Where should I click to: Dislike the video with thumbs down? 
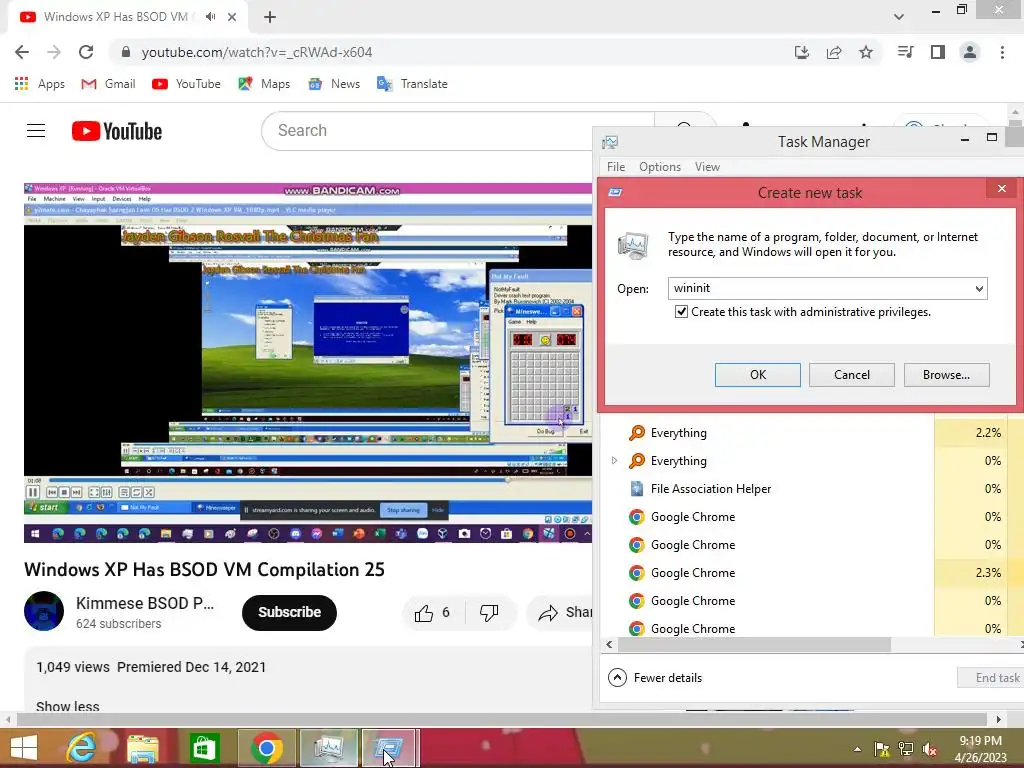489,613
